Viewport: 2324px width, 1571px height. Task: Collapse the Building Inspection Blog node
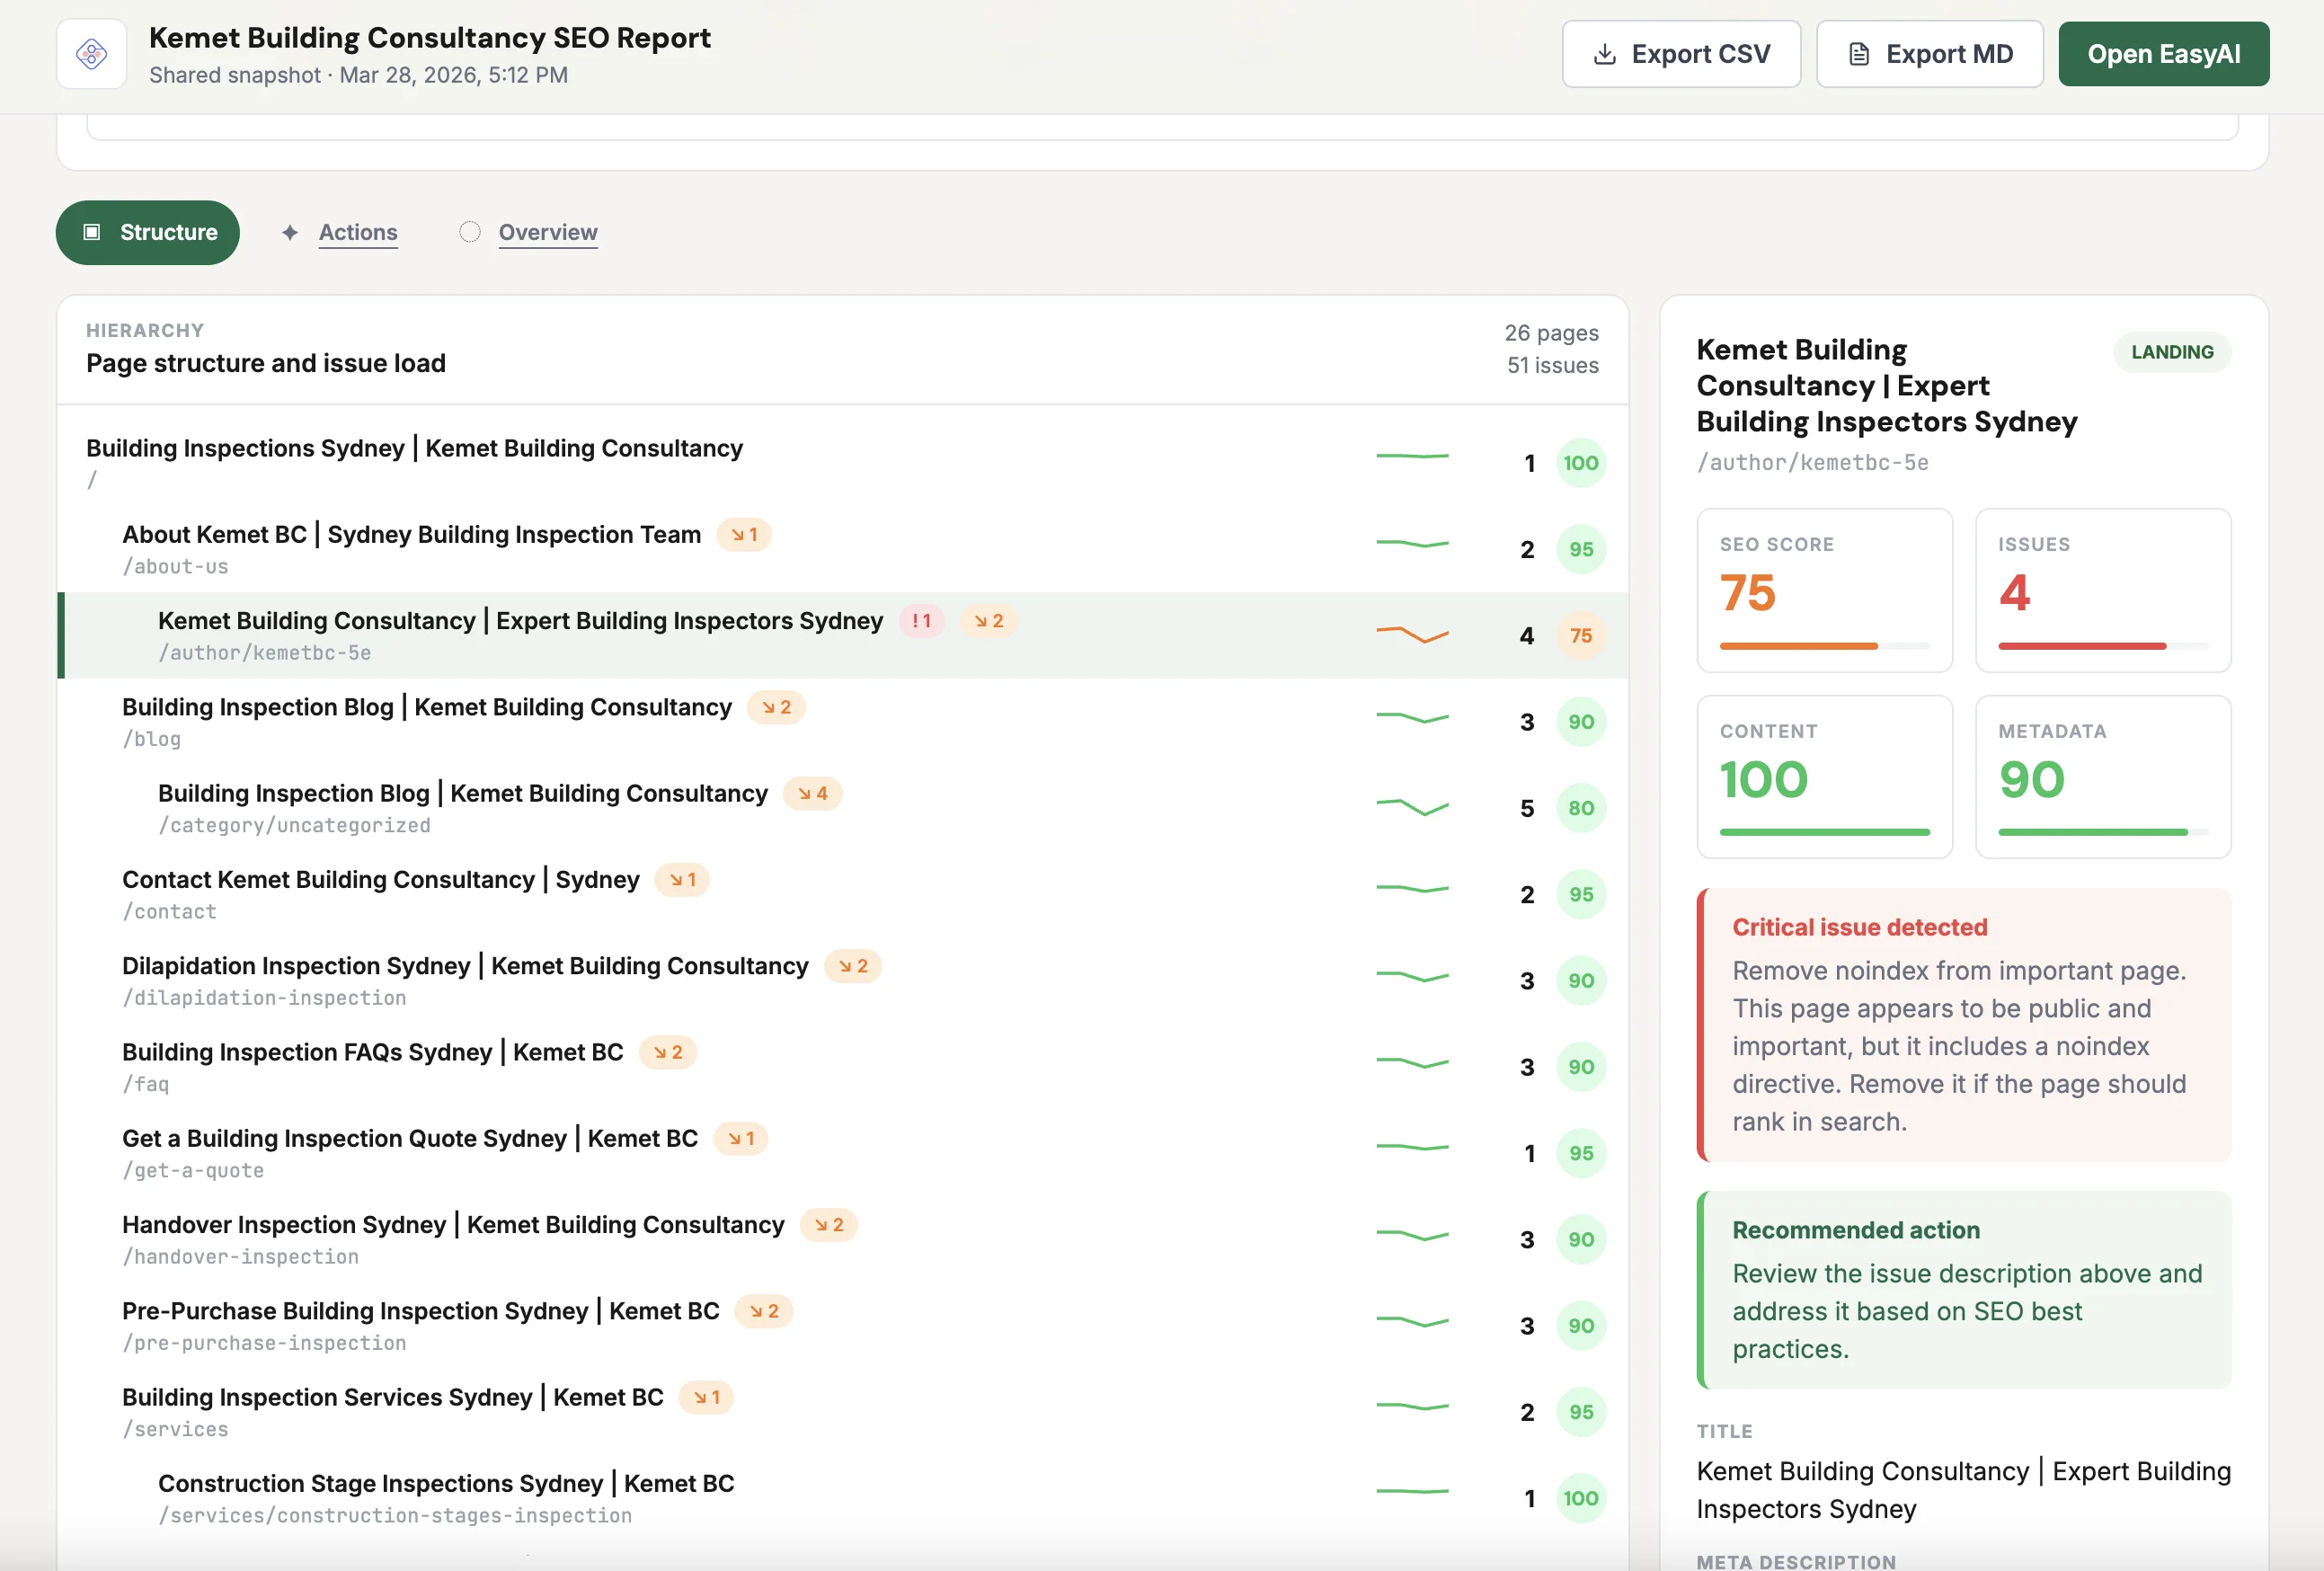[427, 707]
